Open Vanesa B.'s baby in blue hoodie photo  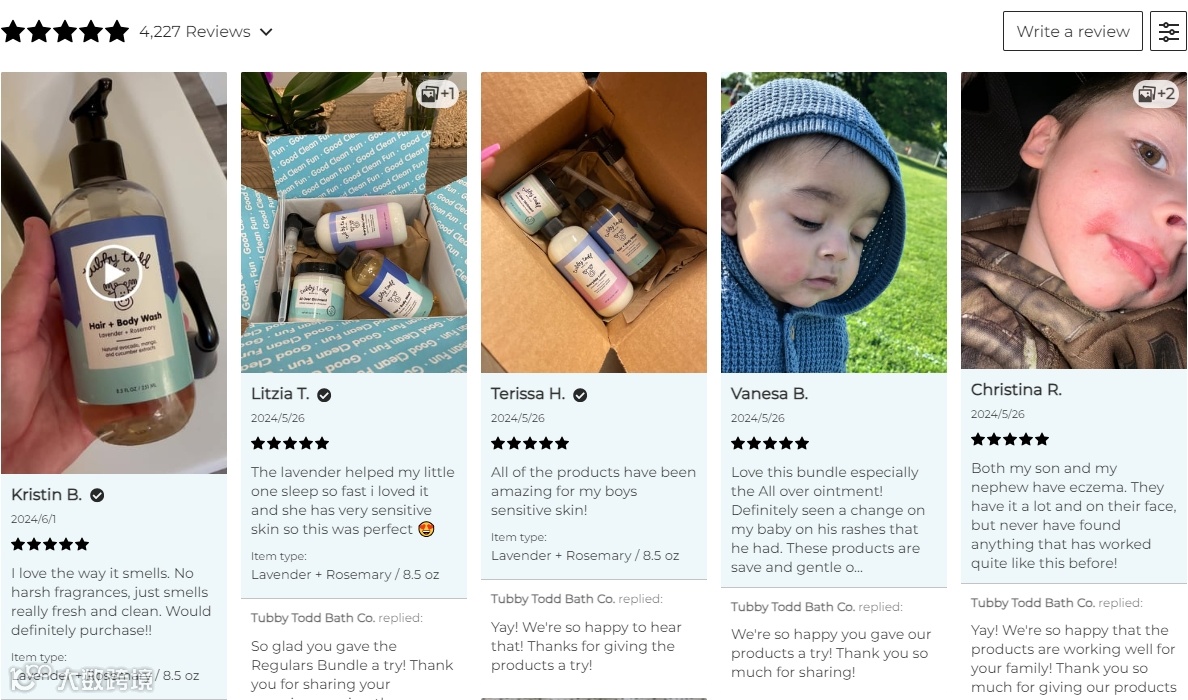[x=834, y=223]
